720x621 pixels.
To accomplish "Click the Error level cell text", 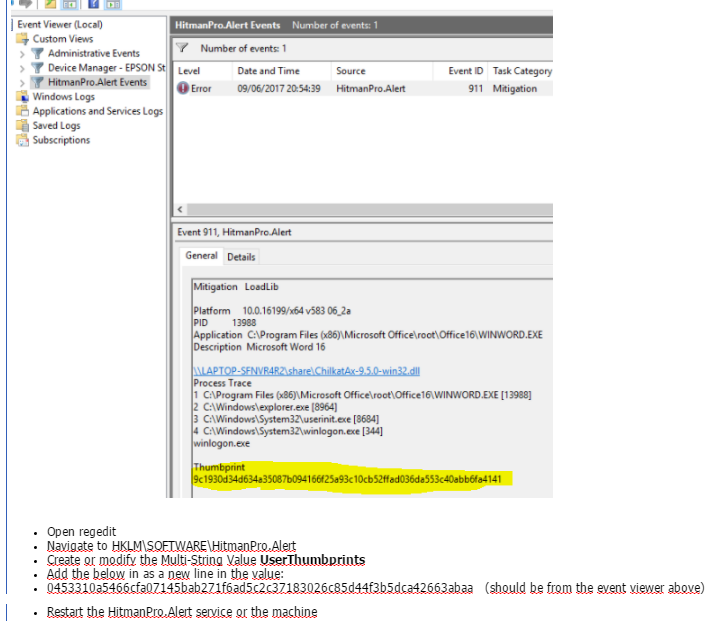I will point(201,88).
